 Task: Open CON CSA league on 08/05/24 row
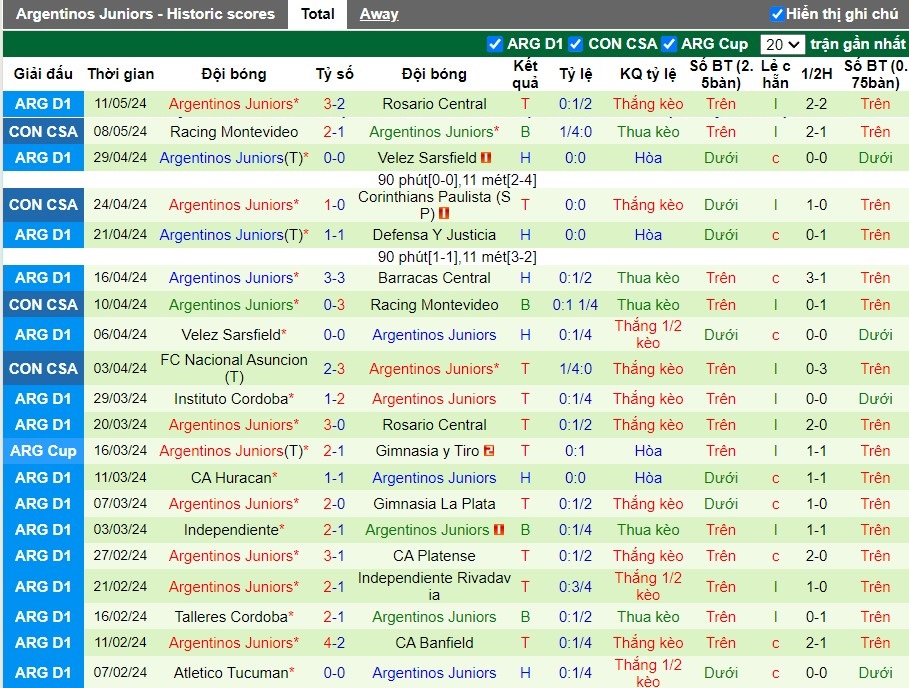(x=43, y=132)
